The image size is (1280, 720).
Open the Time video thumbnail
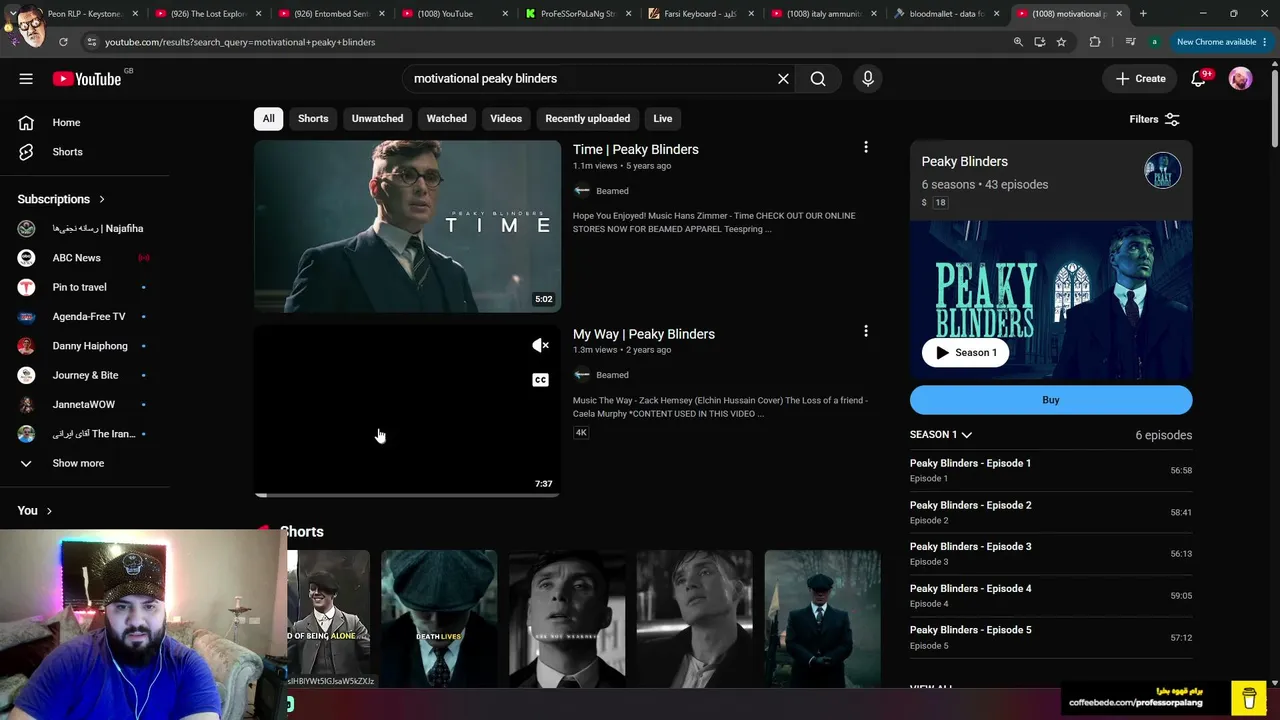click(x=407, y=226)
